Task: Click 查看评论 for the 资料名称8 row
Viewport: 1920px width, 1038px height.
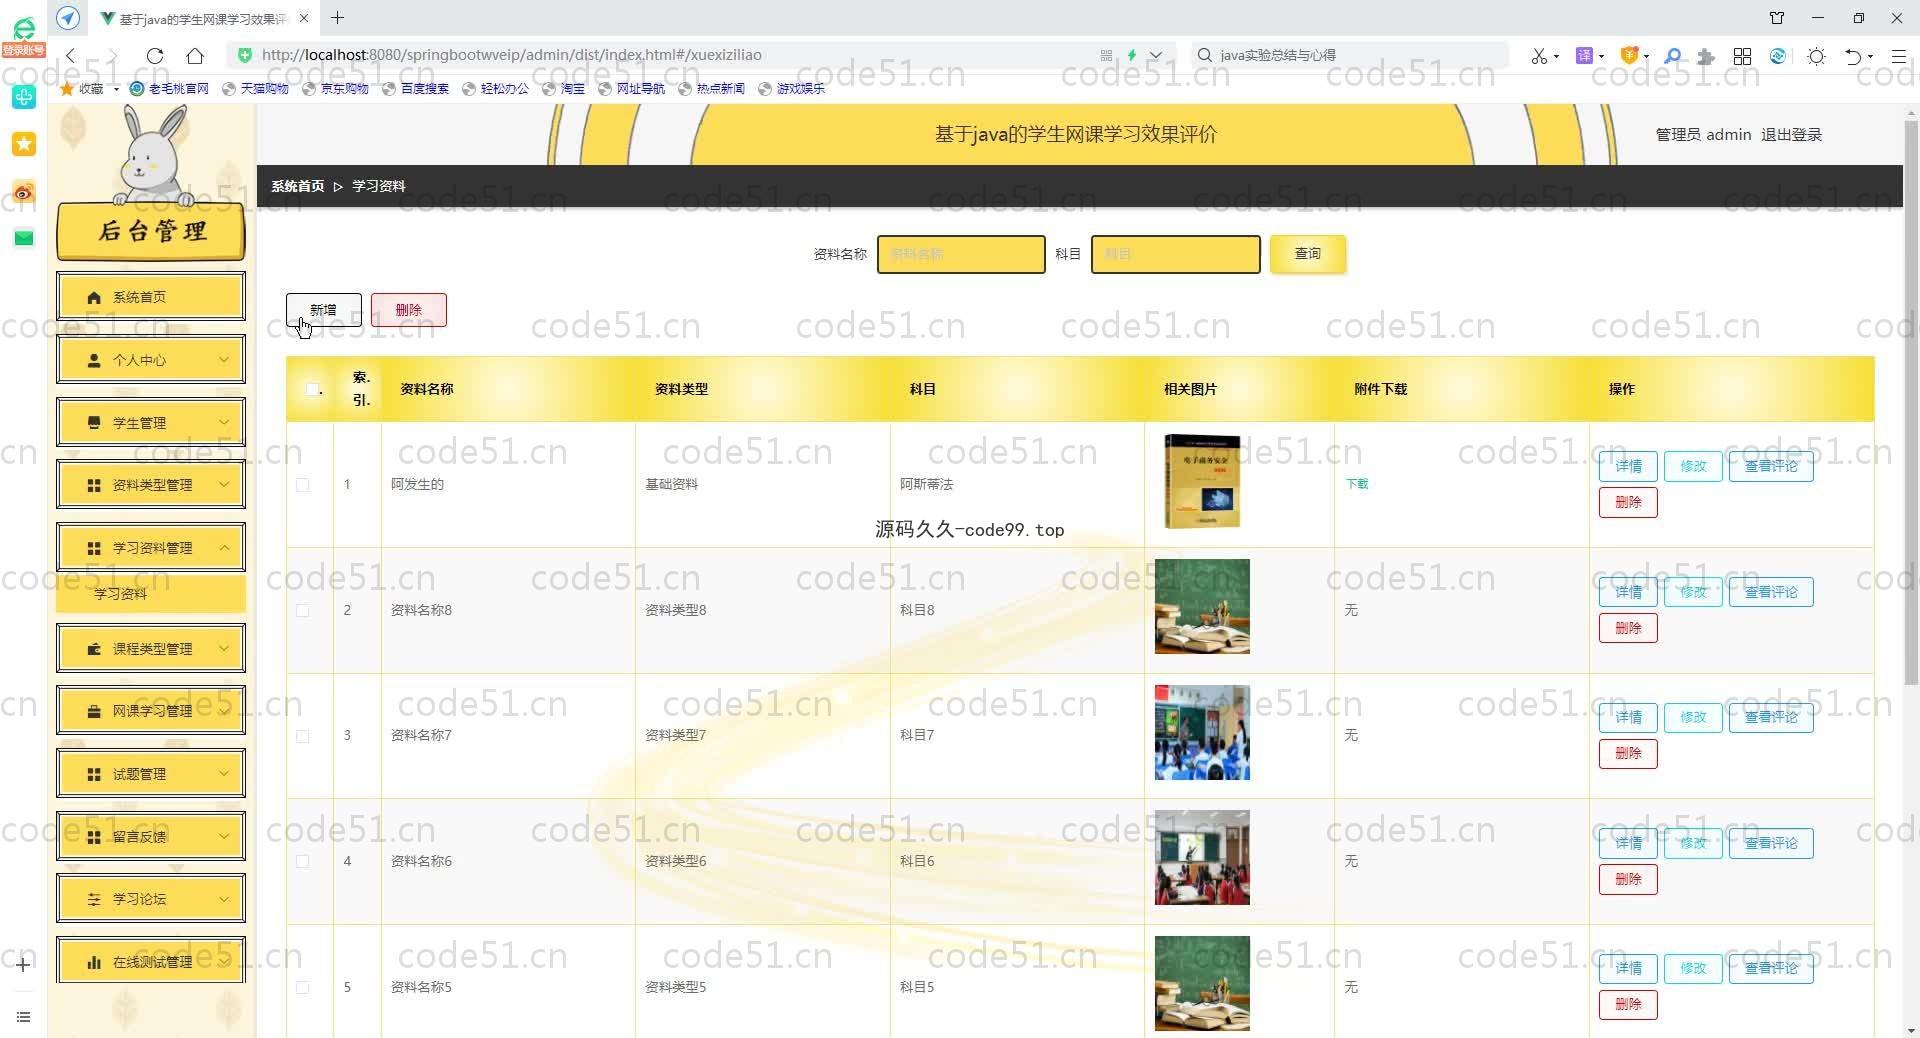Action: point(1771,592)
